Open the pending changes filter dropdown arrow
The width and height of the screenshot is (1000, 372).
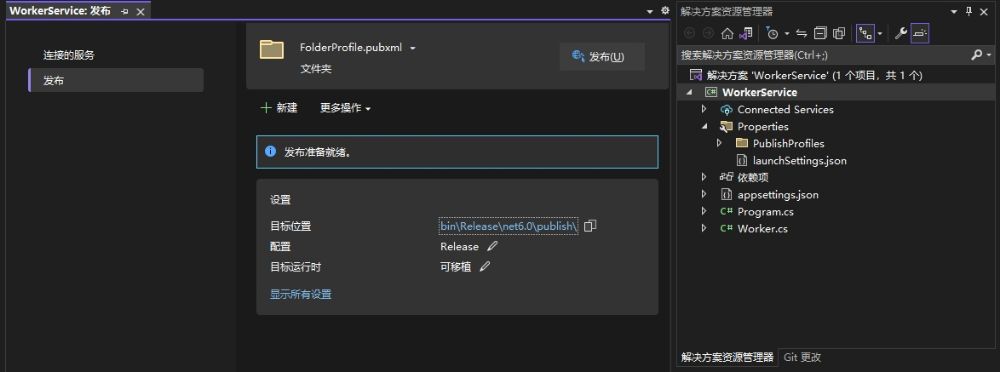click(787, 33)
